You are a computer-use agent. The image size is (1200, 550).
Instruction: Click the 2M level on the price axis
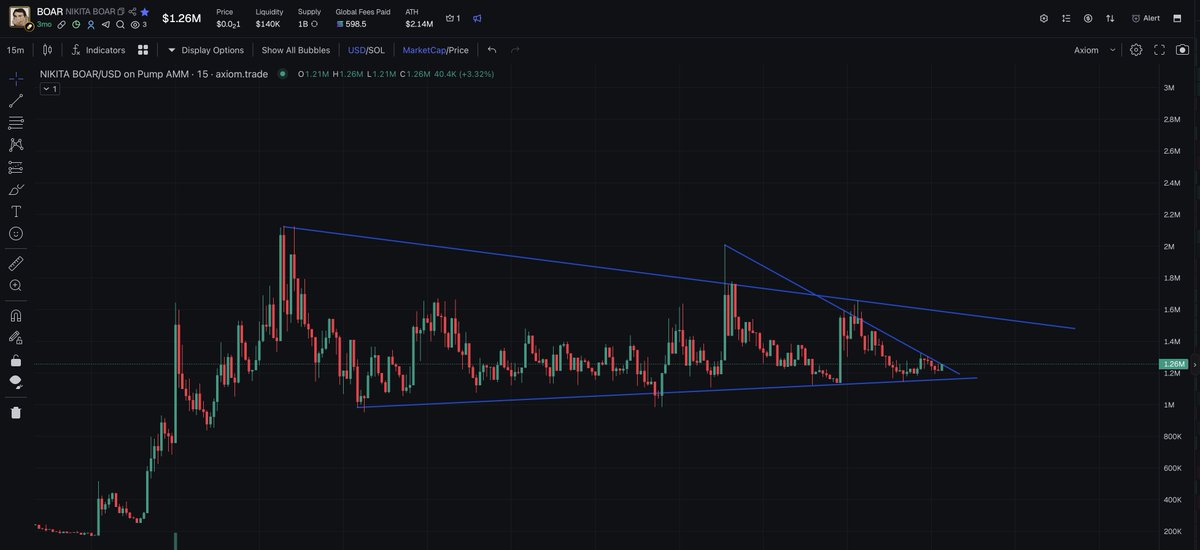tap(1168, 246)
